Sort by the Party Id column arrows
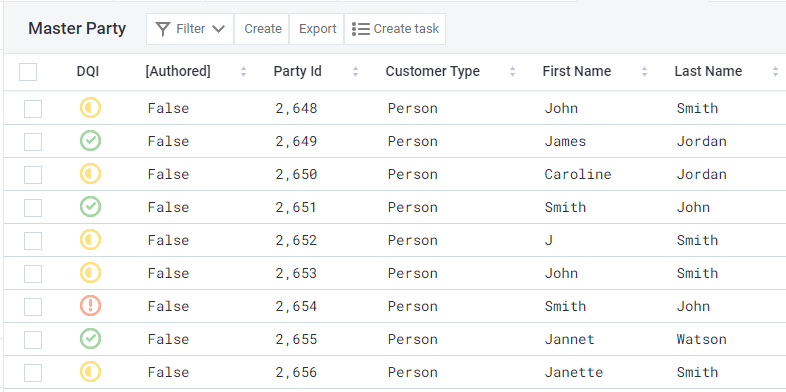This screenshot has height=392, width=786. coord(355,72)
